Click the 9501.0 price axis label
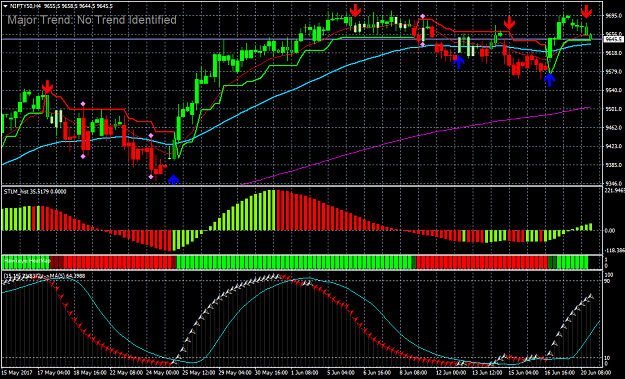Screen dimensions: 625x379 click(x=614, y=109)
